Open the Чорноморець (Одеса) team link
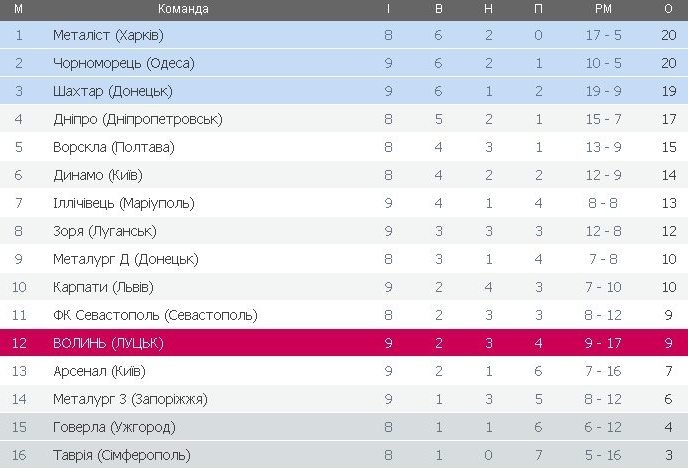Screen dimensions: 688x472 click(x=123, y=63)
